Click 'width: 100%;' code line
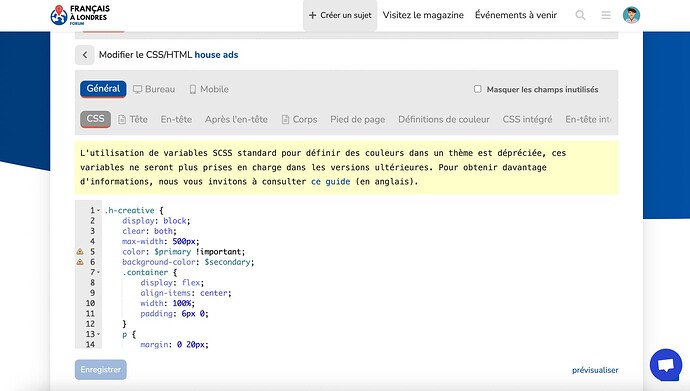The width and height of the screenshot is (690, 391). point(167,303)
